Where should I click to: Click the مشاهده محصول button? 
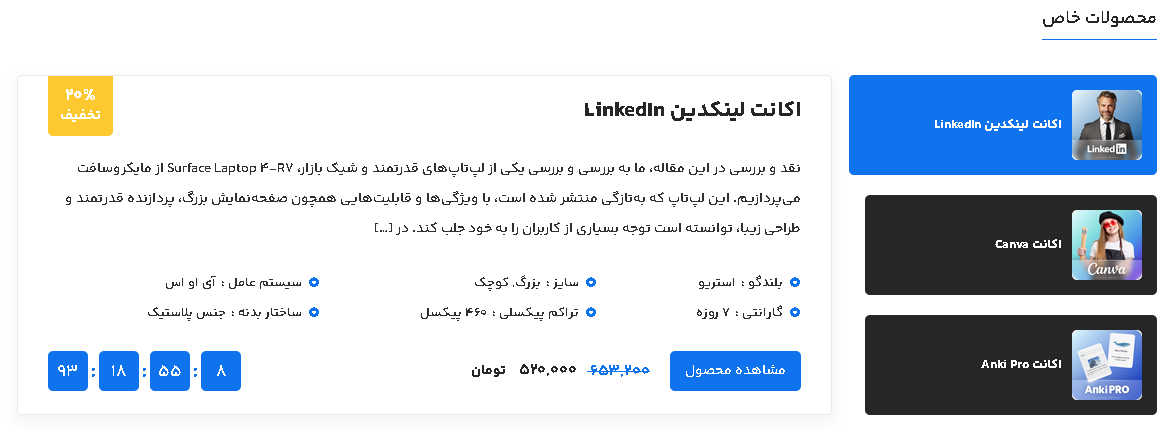tap(735, 371)
